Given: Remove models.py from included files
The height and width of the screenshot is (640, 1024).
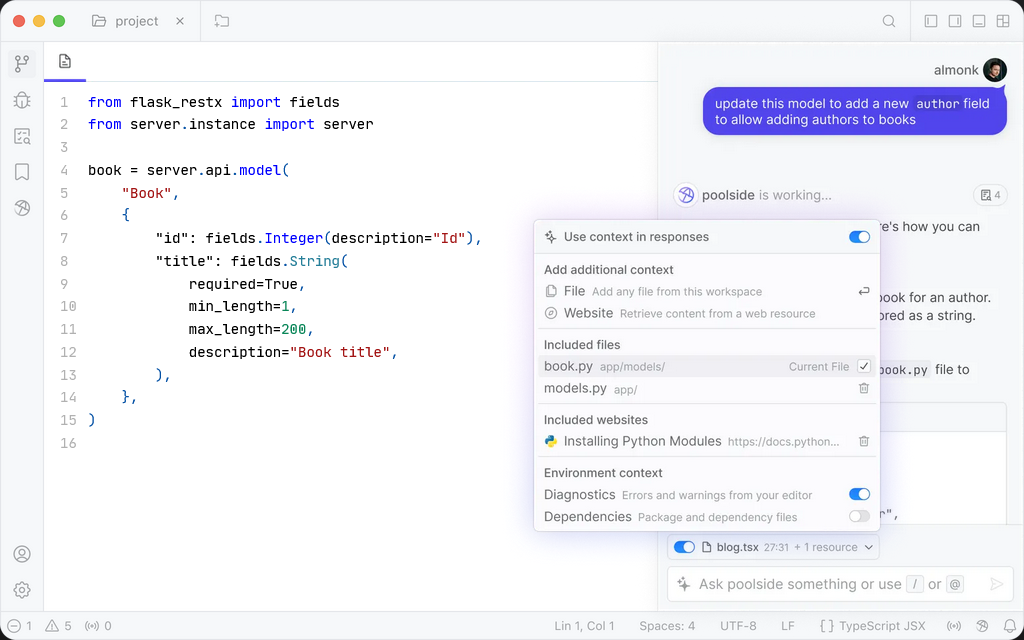Looking at the screenshot, I should (864, 388).
